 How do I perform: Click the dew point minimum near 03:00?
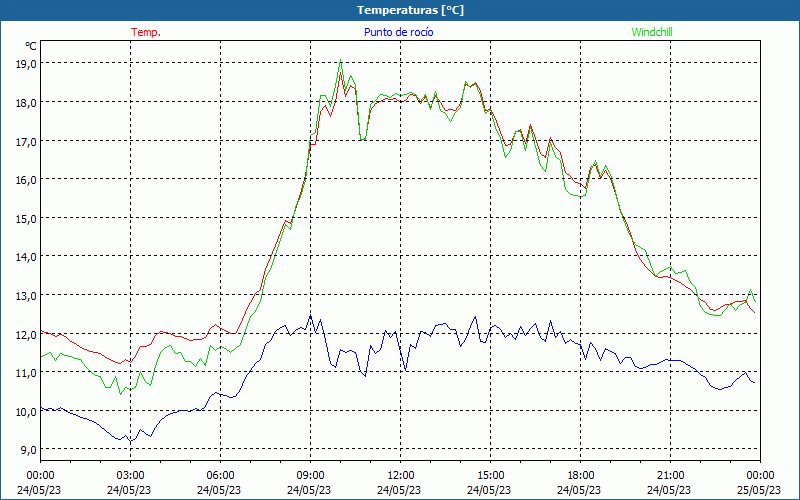(x=130, y=441)
